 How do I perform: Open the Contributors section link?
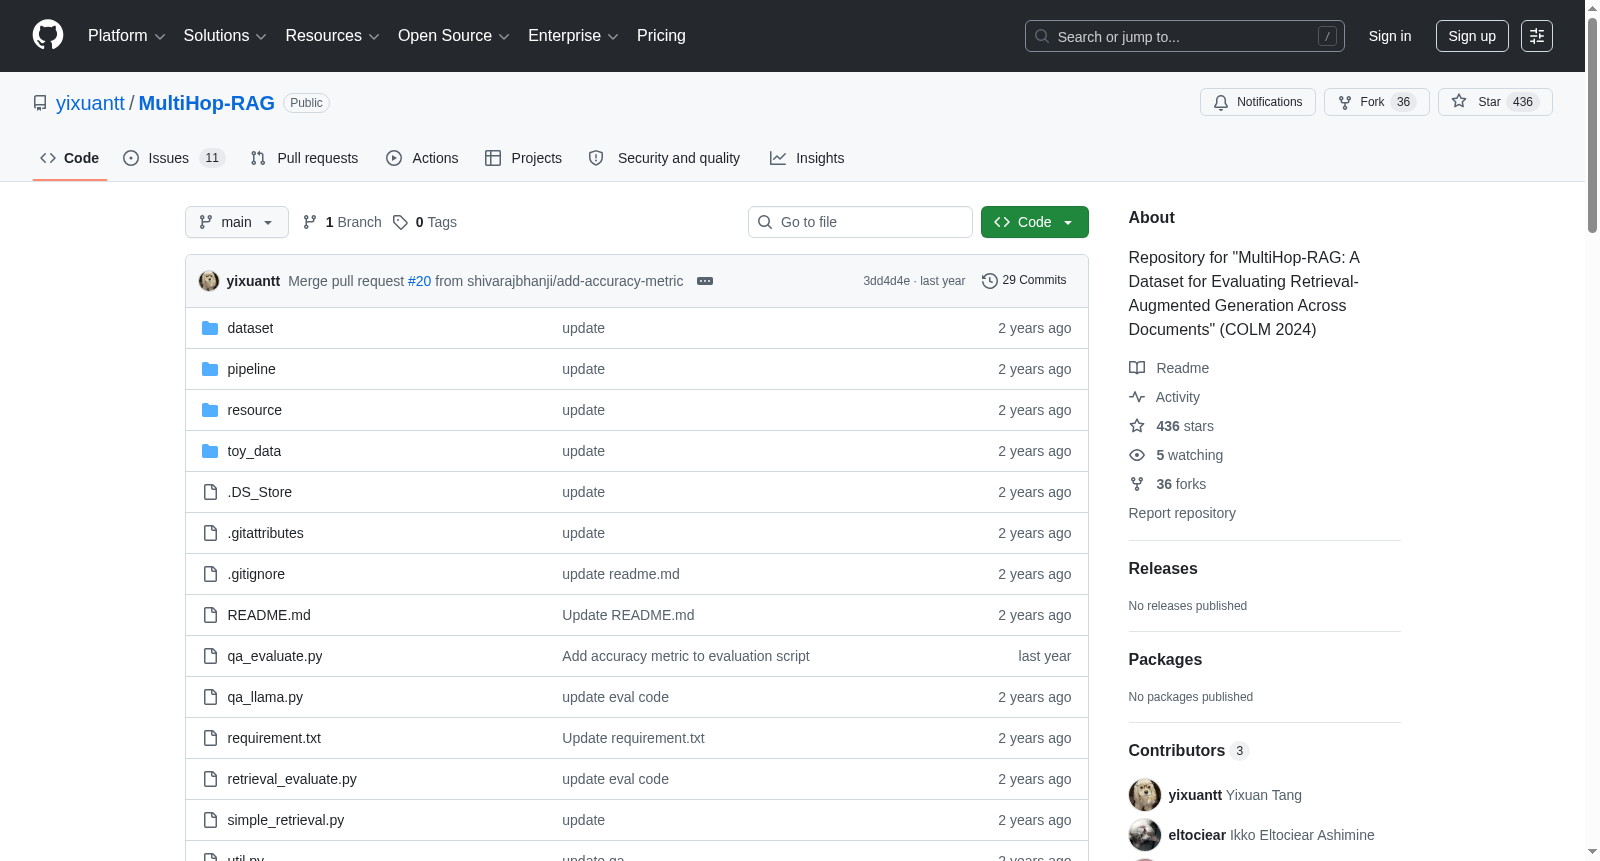point(1189,750)
